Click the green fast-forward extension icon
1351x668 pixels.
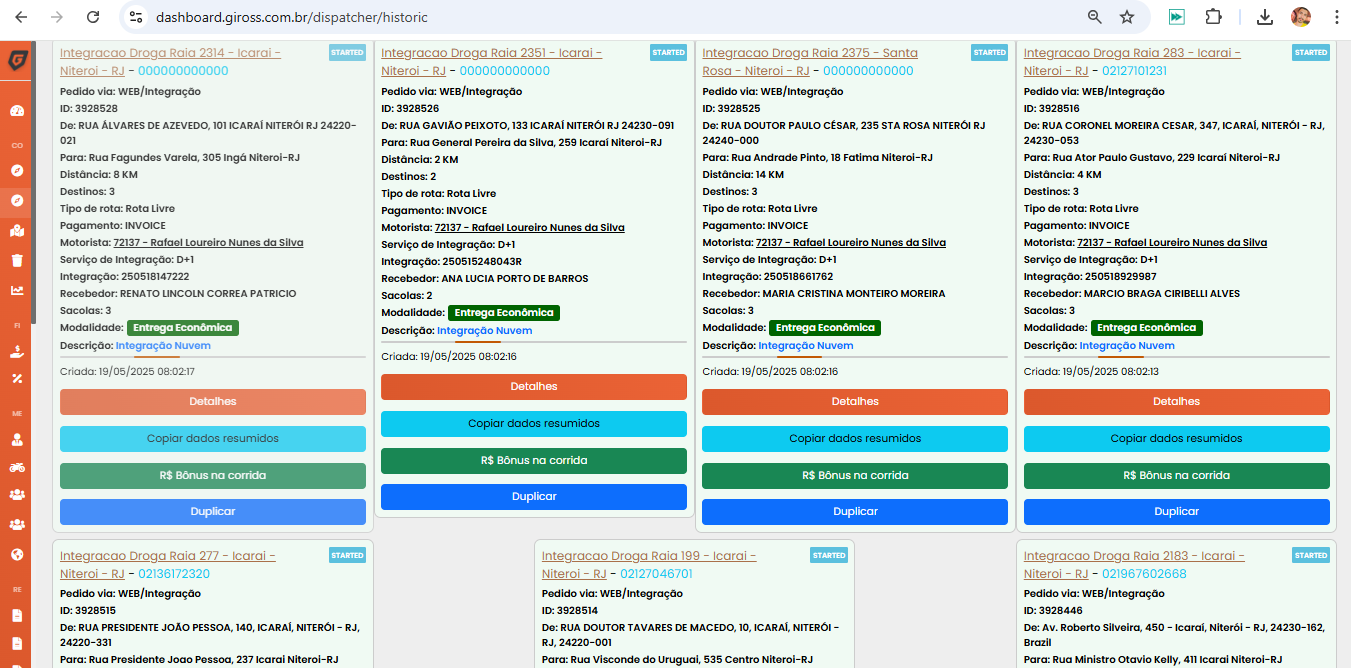pyautogui.click(x=1177, y=17)
